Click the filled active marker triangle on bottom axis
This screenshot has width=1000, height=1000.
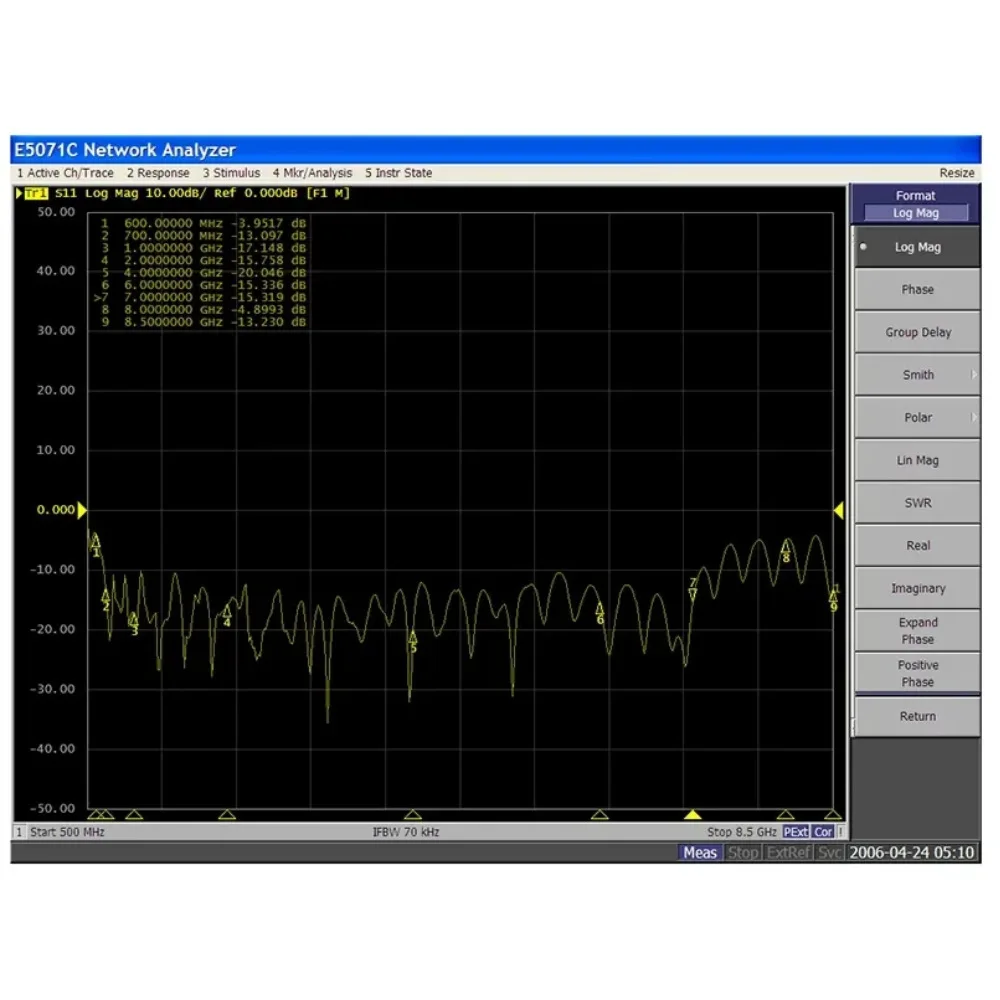tap(692, 815)
